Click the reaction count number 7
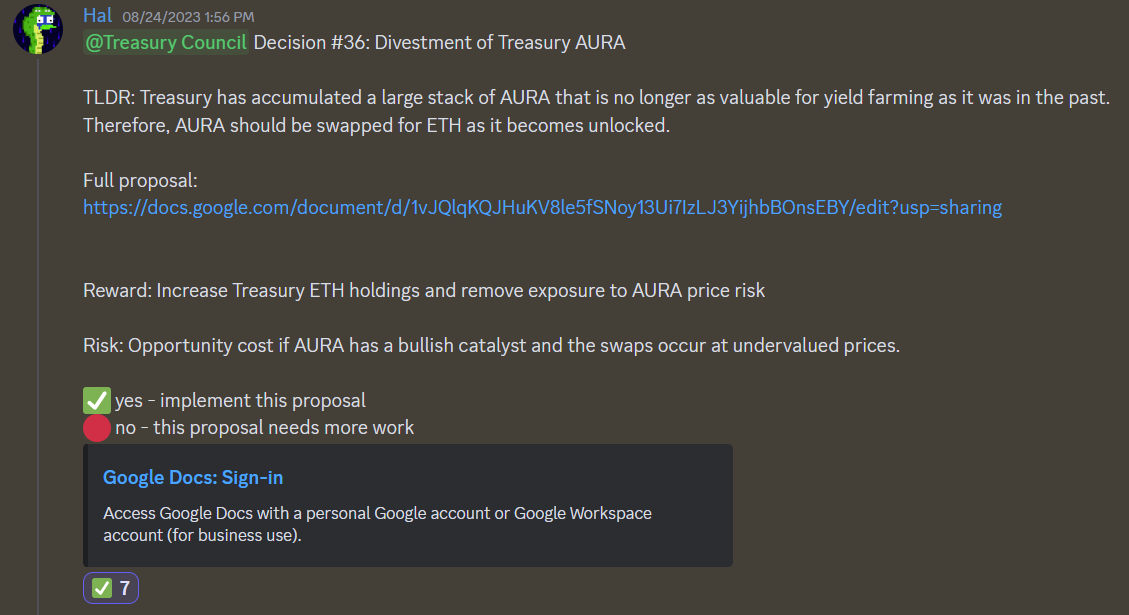The image size is (1129, 615). tap(125, 588)
